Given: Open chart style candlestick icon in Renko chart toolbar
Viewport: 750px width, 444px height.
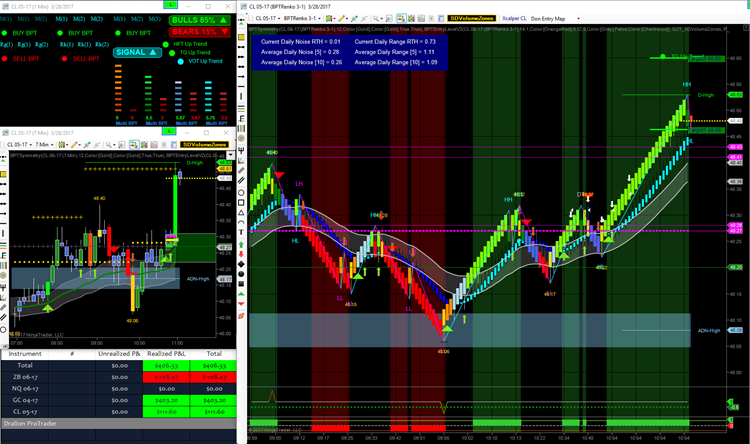Looking at the screenshot, I should [329, 19].
